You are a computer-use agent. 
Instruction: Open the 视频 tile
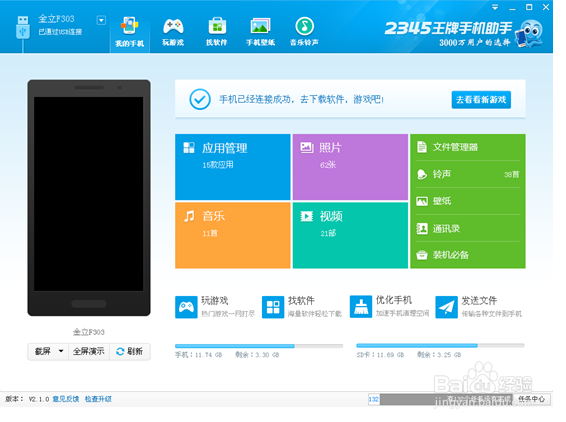(x=350, y=235)
